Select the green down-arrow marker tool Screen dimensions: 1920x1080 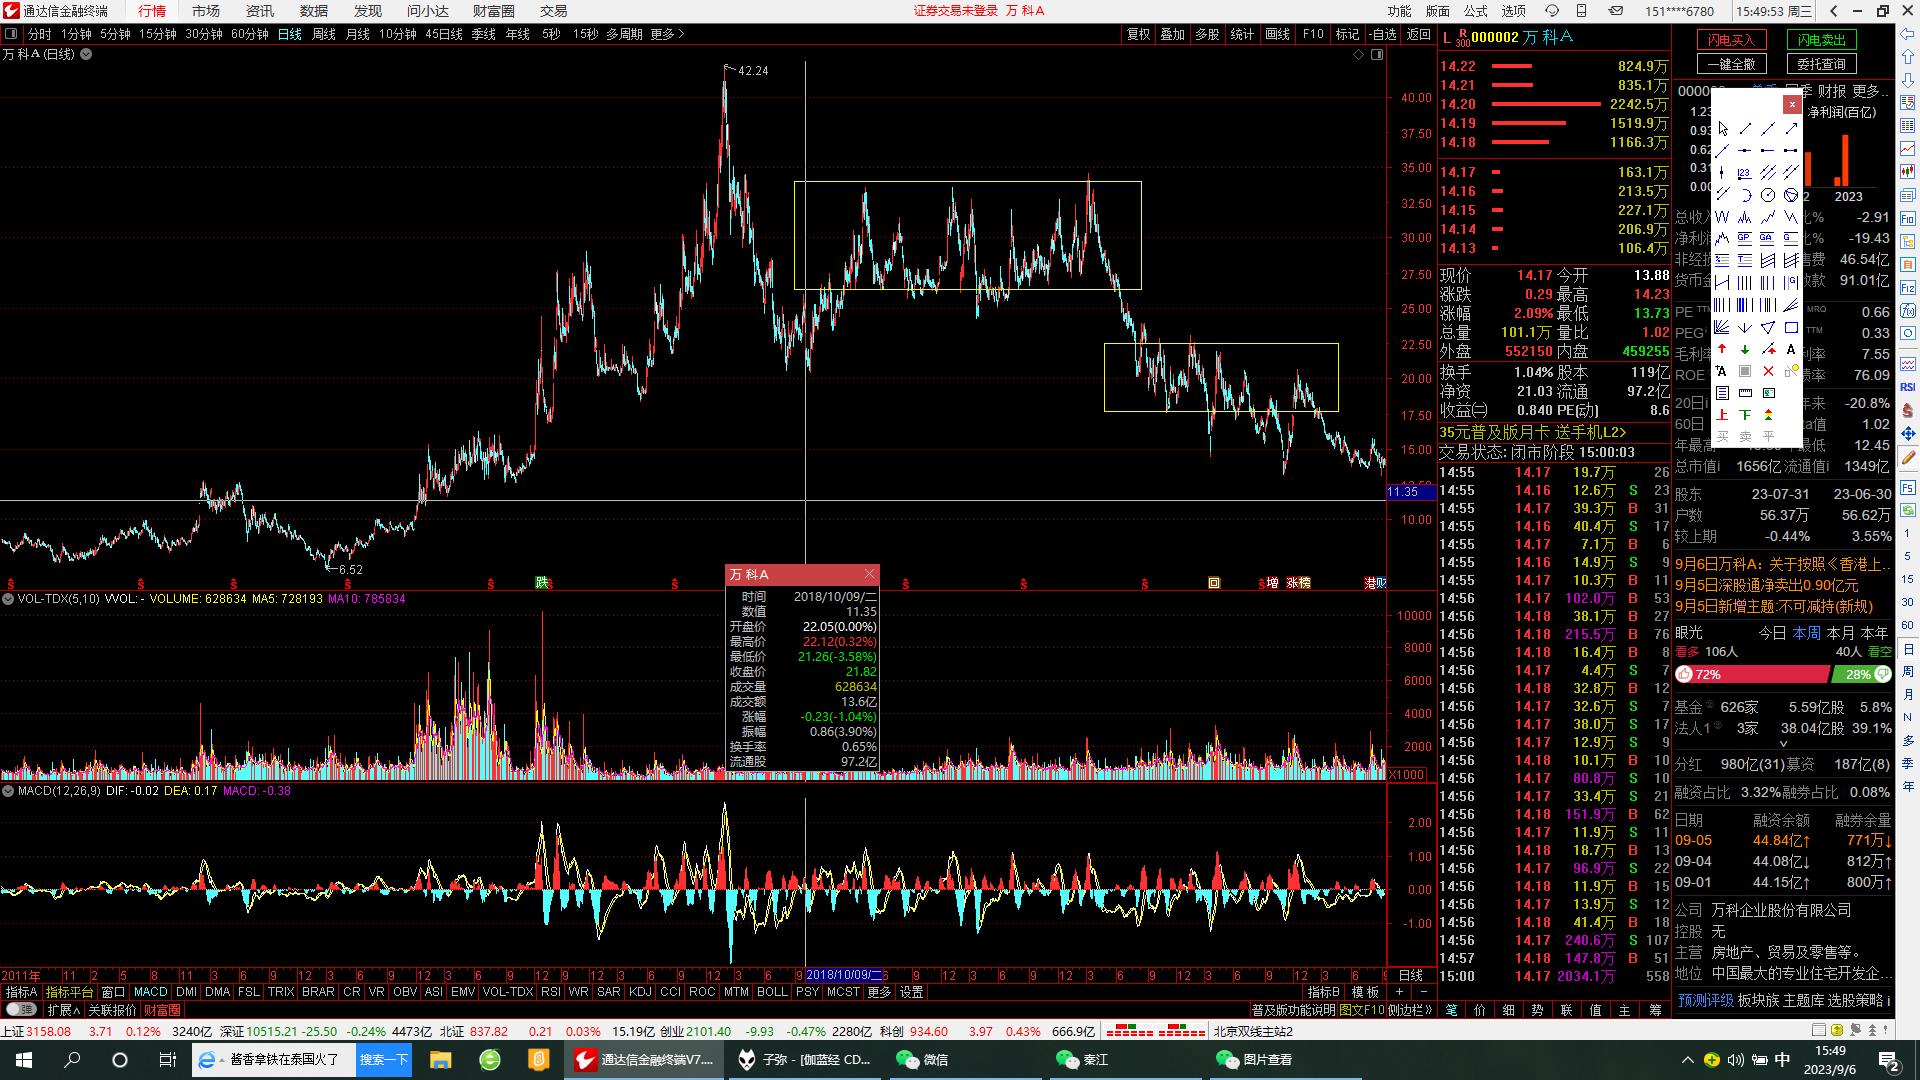tap(1745, 348)
